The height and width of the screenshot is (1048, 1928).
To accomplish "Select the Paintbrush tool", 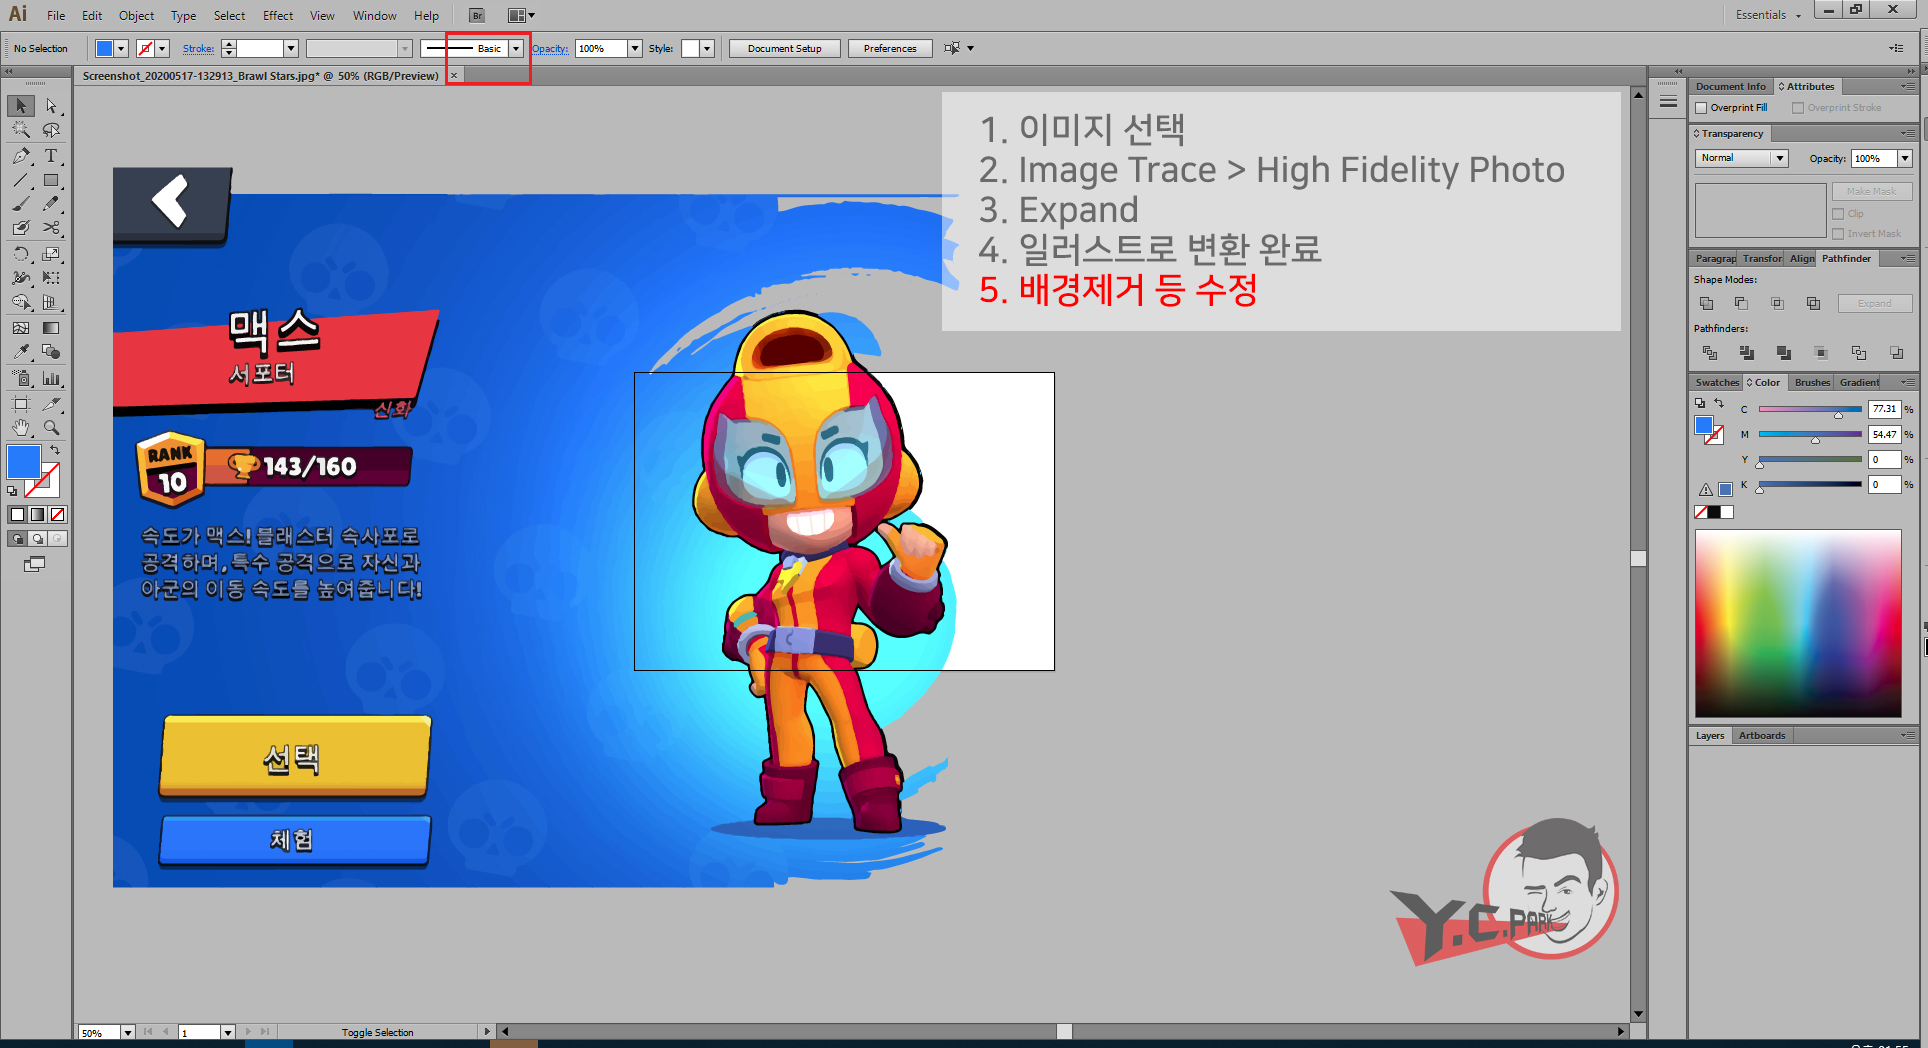I will point(21,204).
